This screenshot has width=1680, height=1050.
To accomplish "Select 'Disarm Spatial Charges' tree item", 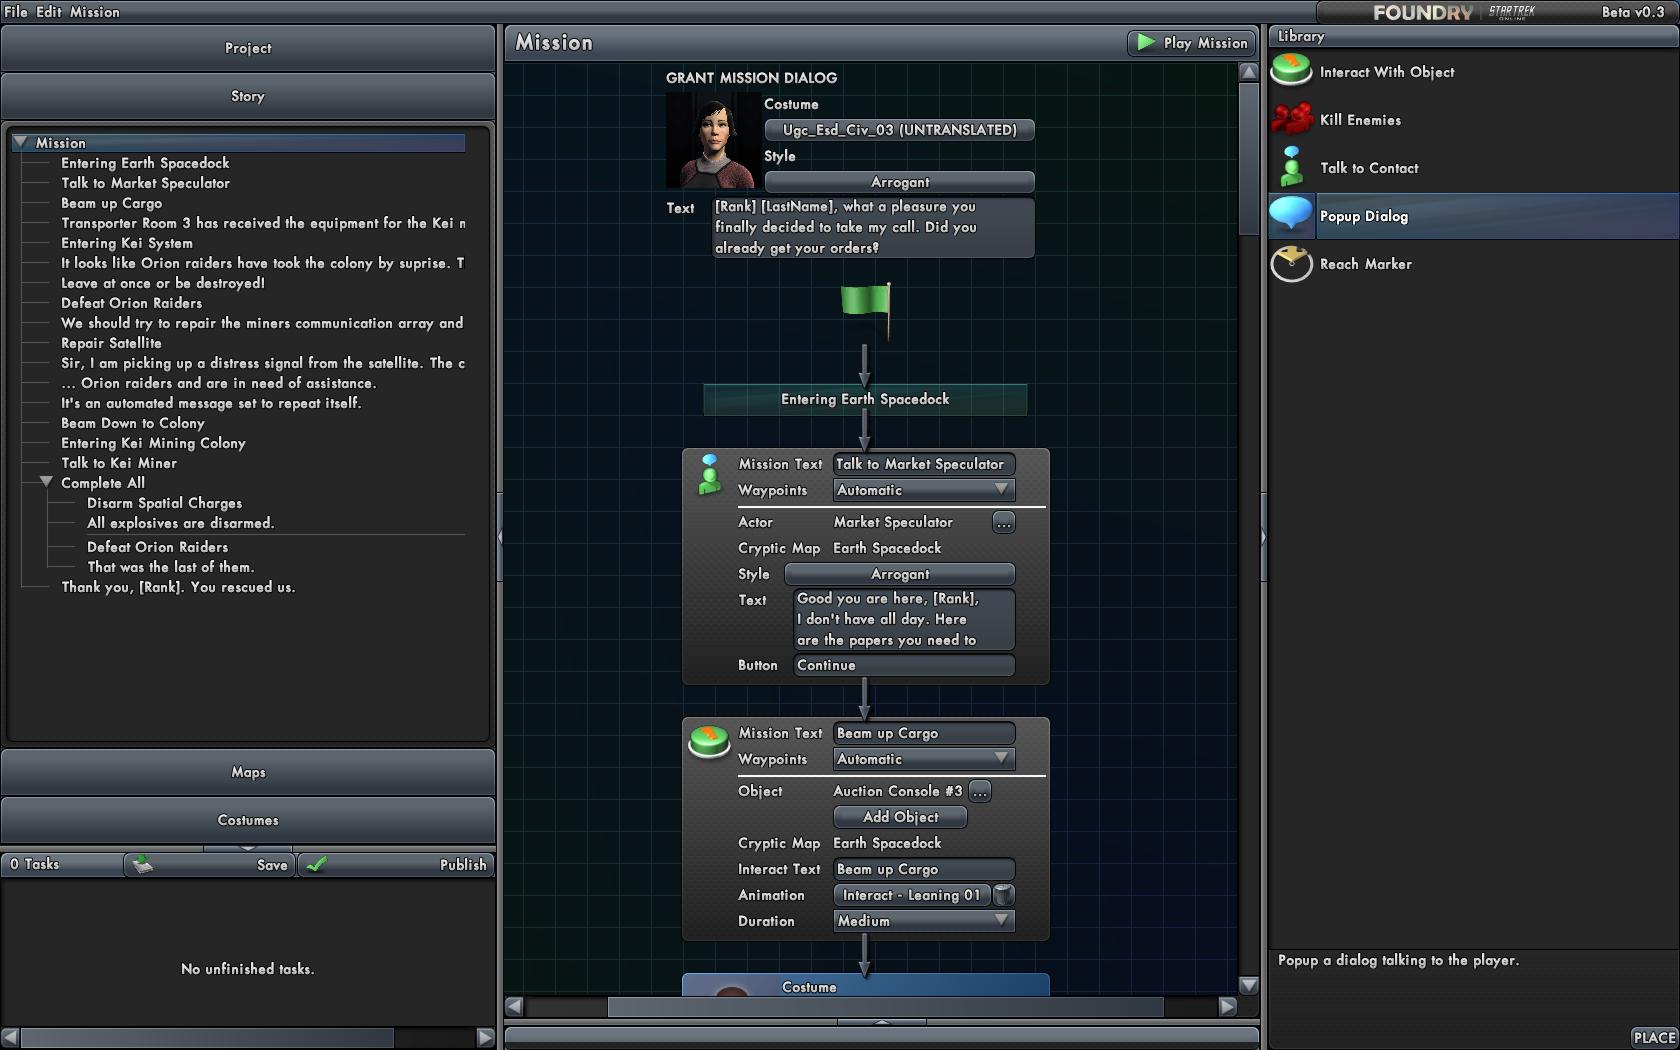I will (x=164, y=503).
